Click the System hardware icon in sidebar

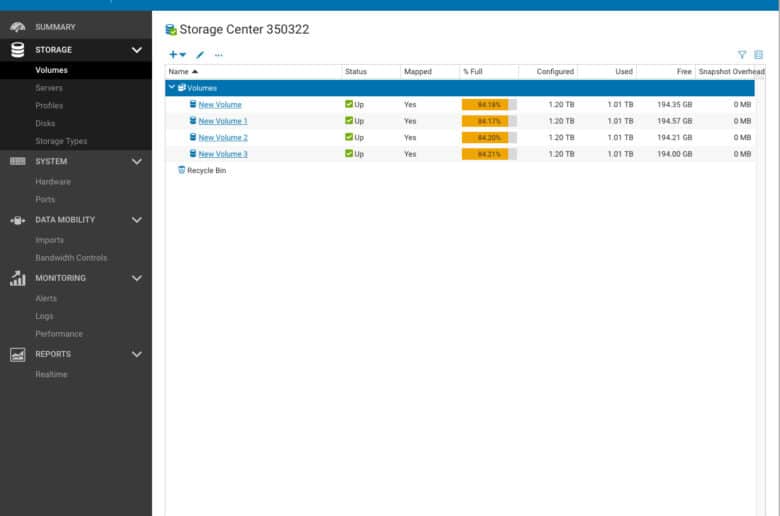(x=17, y=161)
